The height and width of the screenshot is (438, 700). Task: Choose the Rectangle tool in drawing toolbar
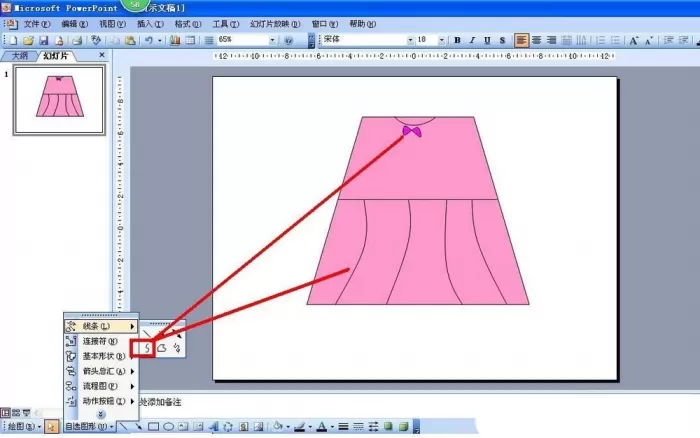pyautogui.click(x=153, y=427)
